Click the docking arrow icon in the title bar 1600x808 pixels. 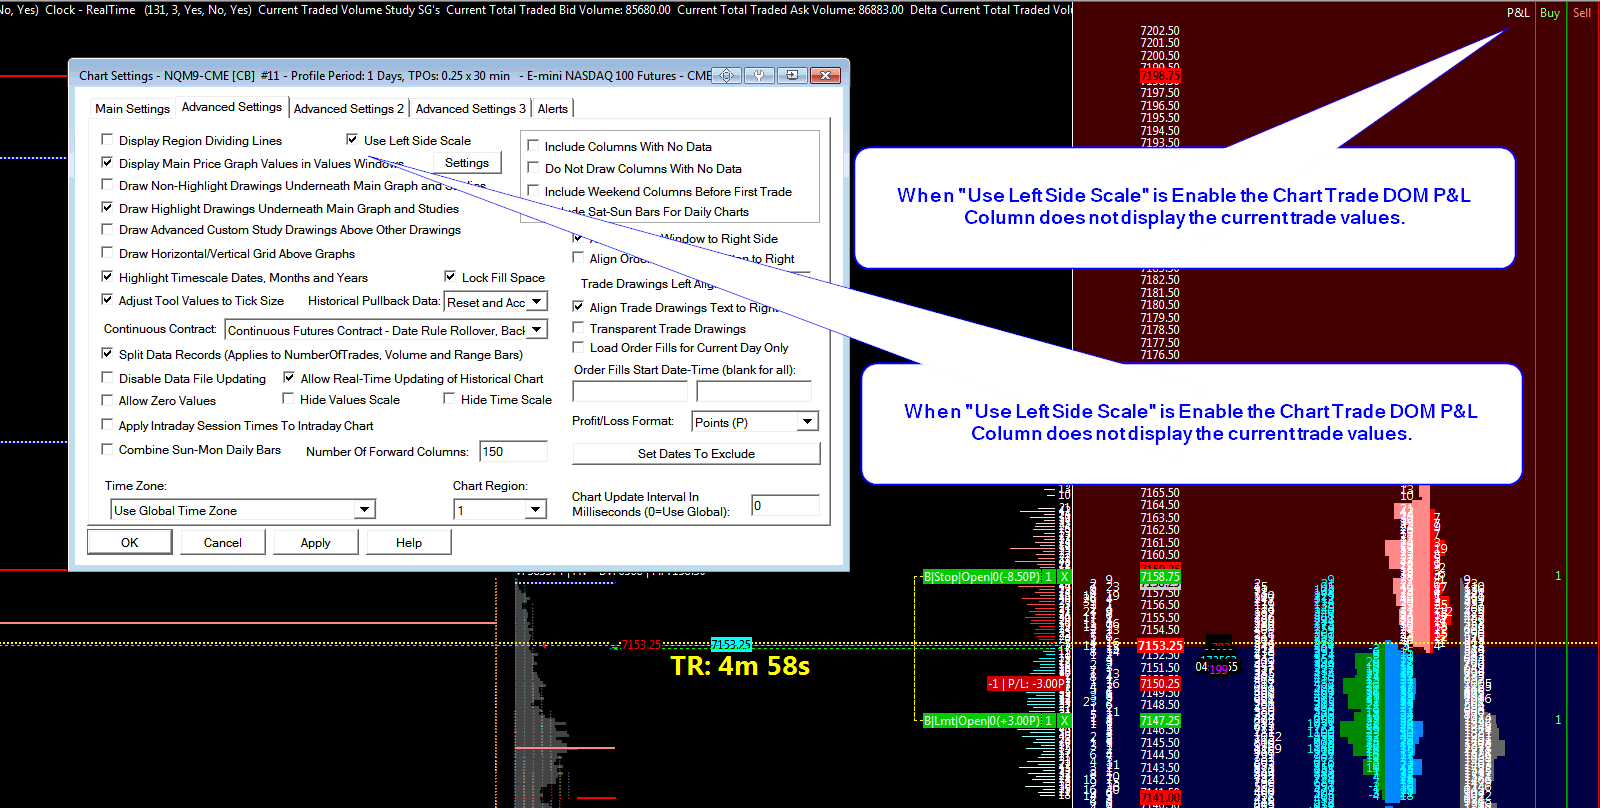[791, 75]
